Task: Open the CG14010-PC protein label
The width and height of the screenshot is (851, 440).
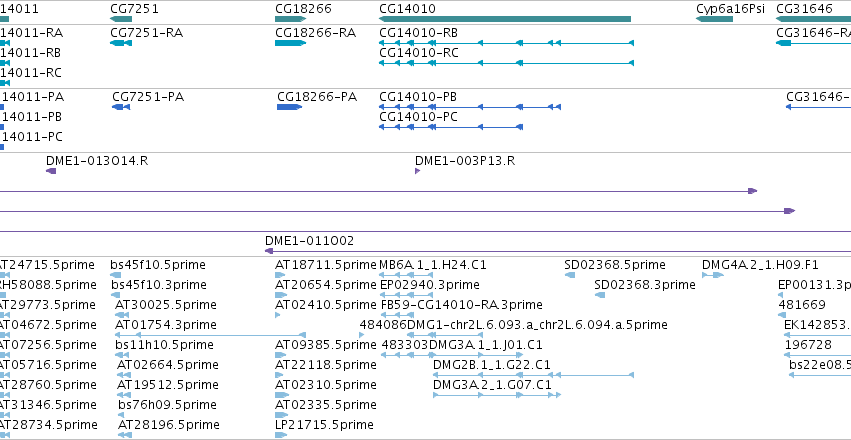Action: [x=418, y=117]
